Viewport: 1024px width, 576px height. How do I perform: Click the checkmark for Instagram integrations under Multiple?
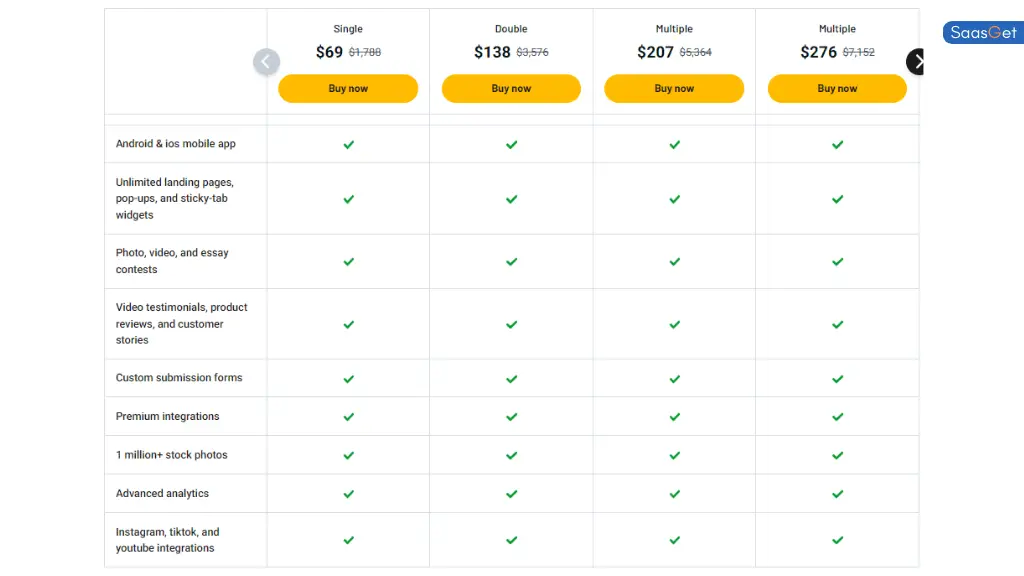tap(674, 540)
